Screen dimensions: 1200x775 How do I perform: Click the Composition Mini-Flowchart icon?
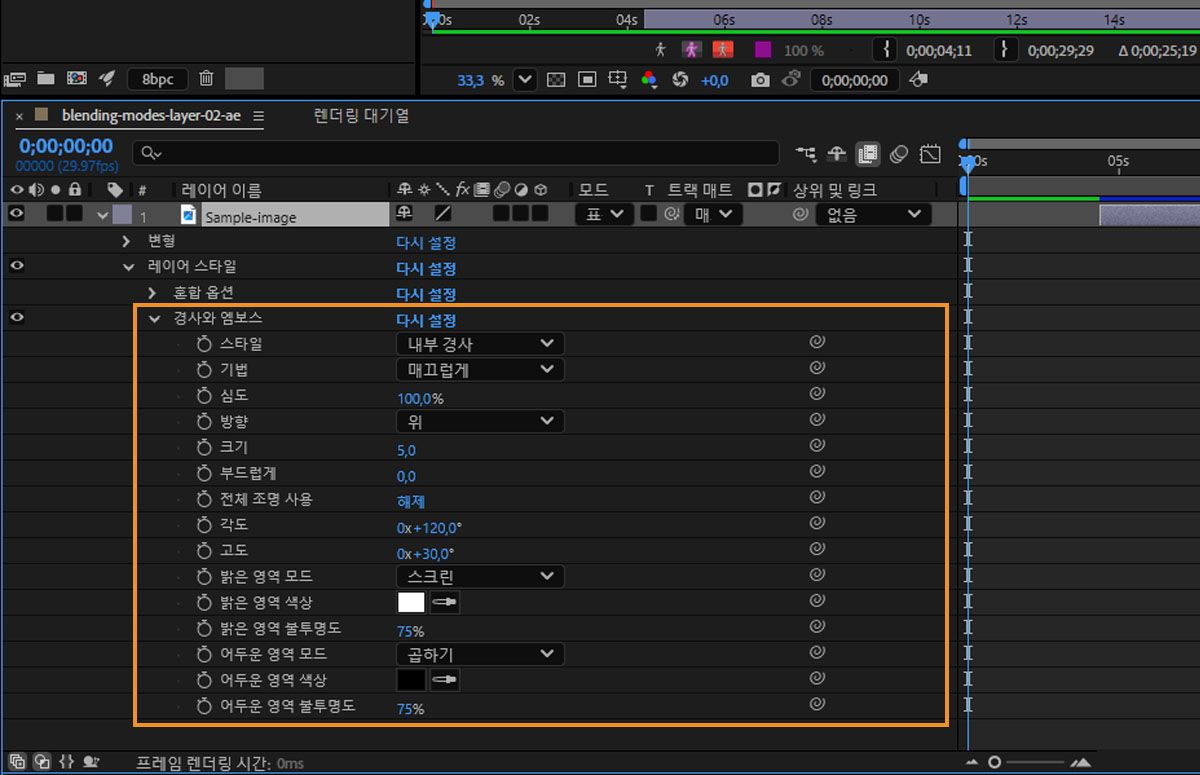pos(806,153)
